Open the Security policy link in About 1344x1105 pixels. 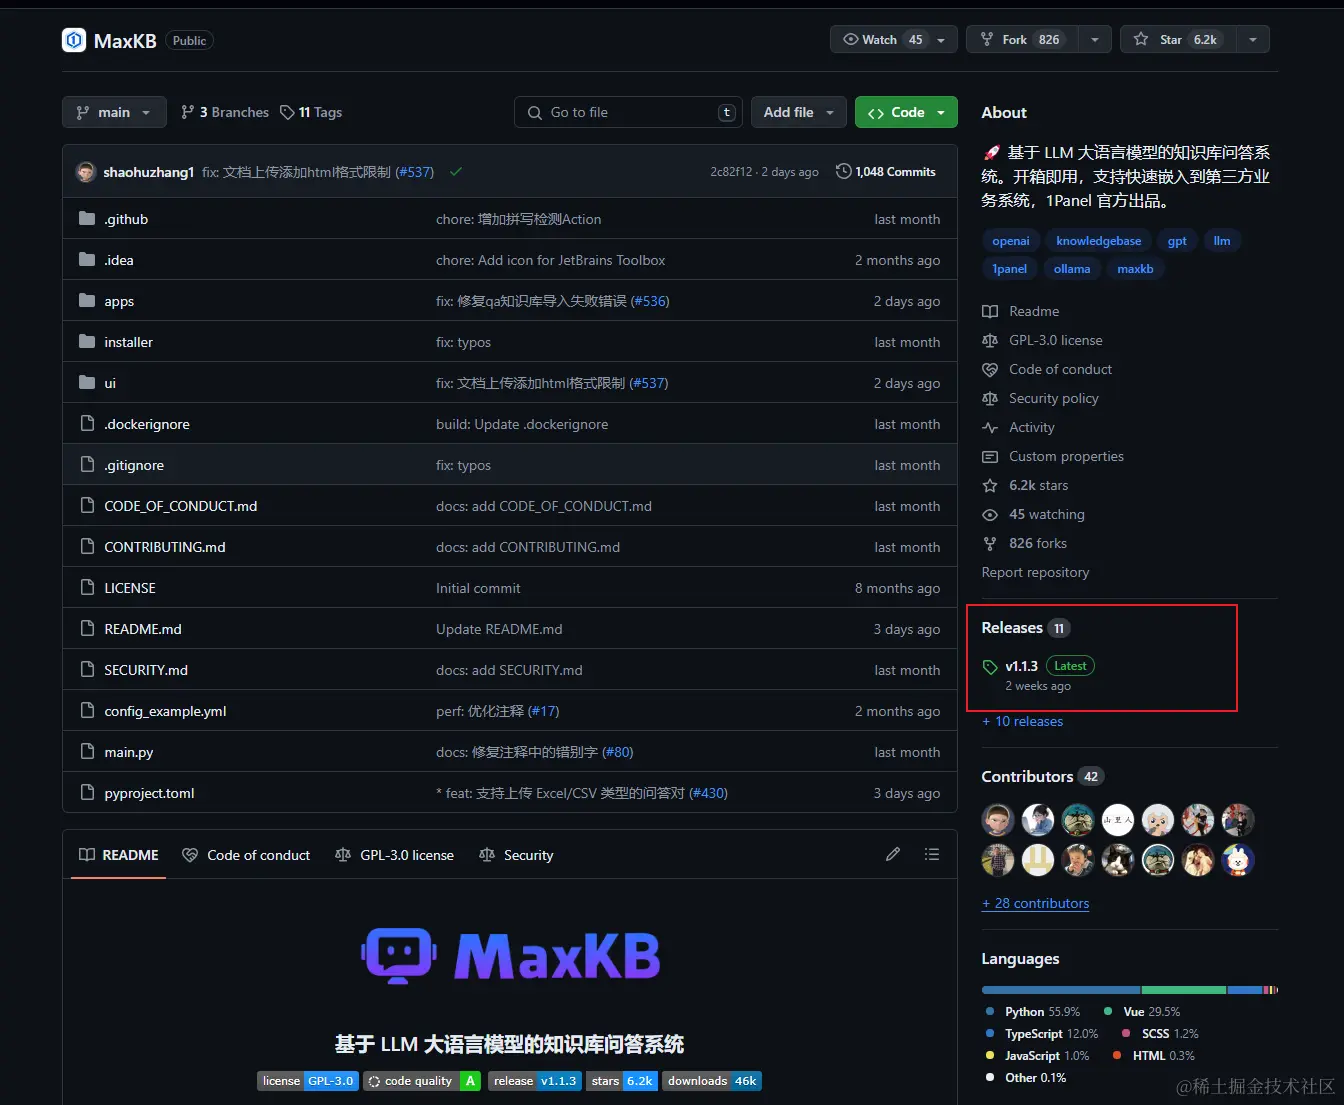click(1054, 398)
